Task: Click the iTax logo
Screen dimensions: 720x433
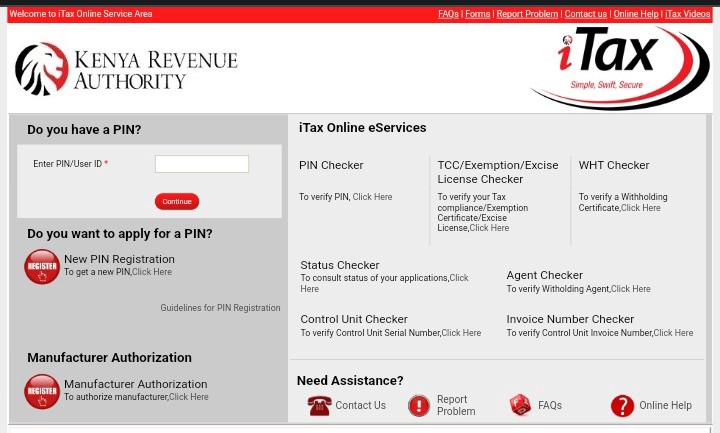Action: pos(620,67)
